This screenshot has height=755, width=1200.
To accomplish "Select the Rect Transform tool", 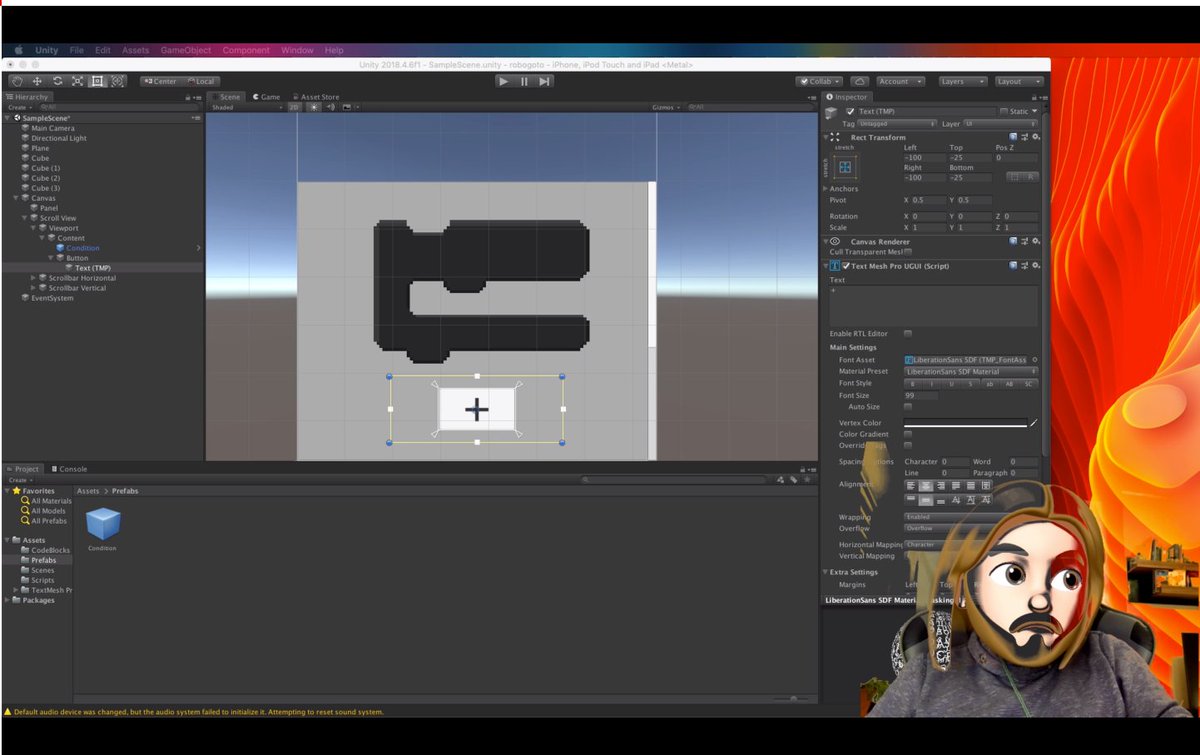I will coord(97,81).
